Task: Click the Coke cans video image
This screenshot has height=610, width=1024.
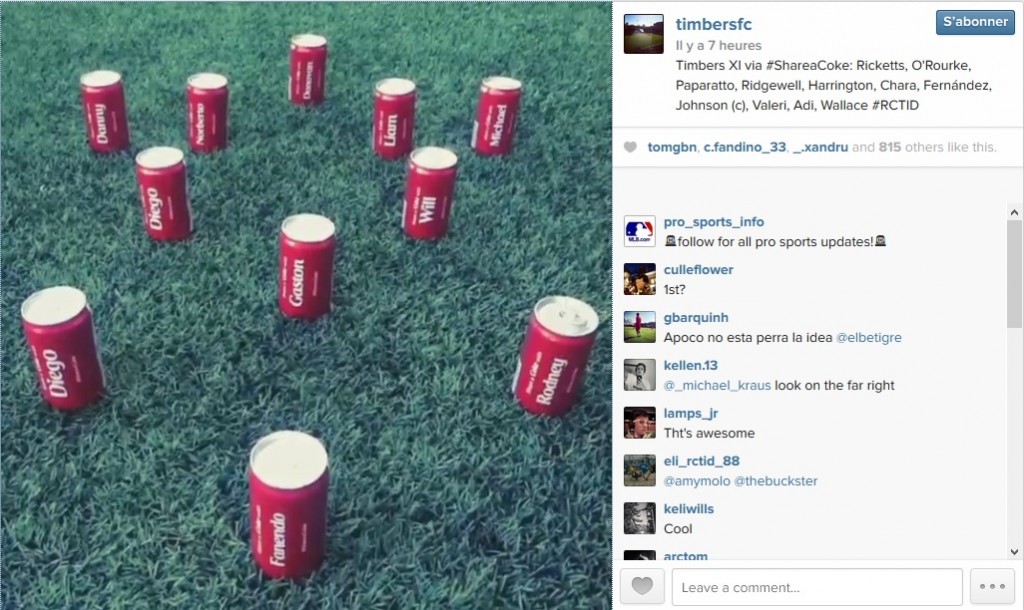Action: (x=306, y=305)
